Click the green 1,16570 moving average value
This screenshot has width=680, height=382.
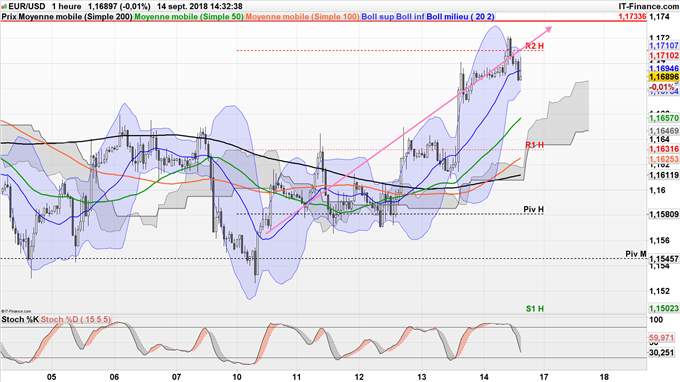664,118
